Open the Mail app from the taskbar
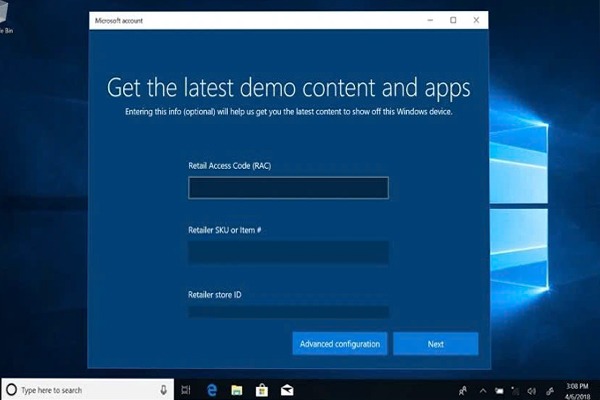The height and width of the screenshot is (400, 600). point(287,390)
